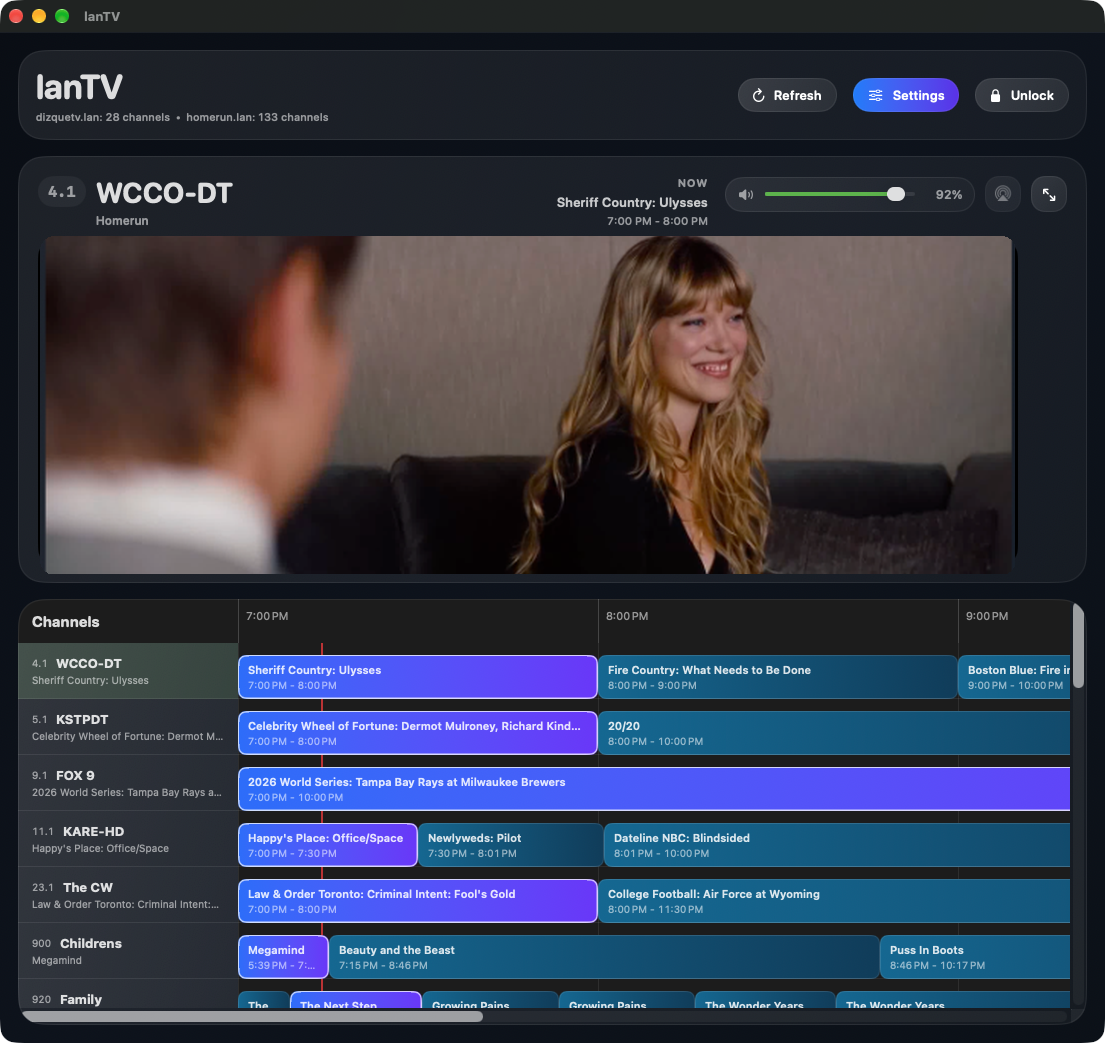Image resolution: width=1105 pixels, height=1043 pixels.
Task: Open Celebrity Wheel of Fortune guide block
Action: 418,733
